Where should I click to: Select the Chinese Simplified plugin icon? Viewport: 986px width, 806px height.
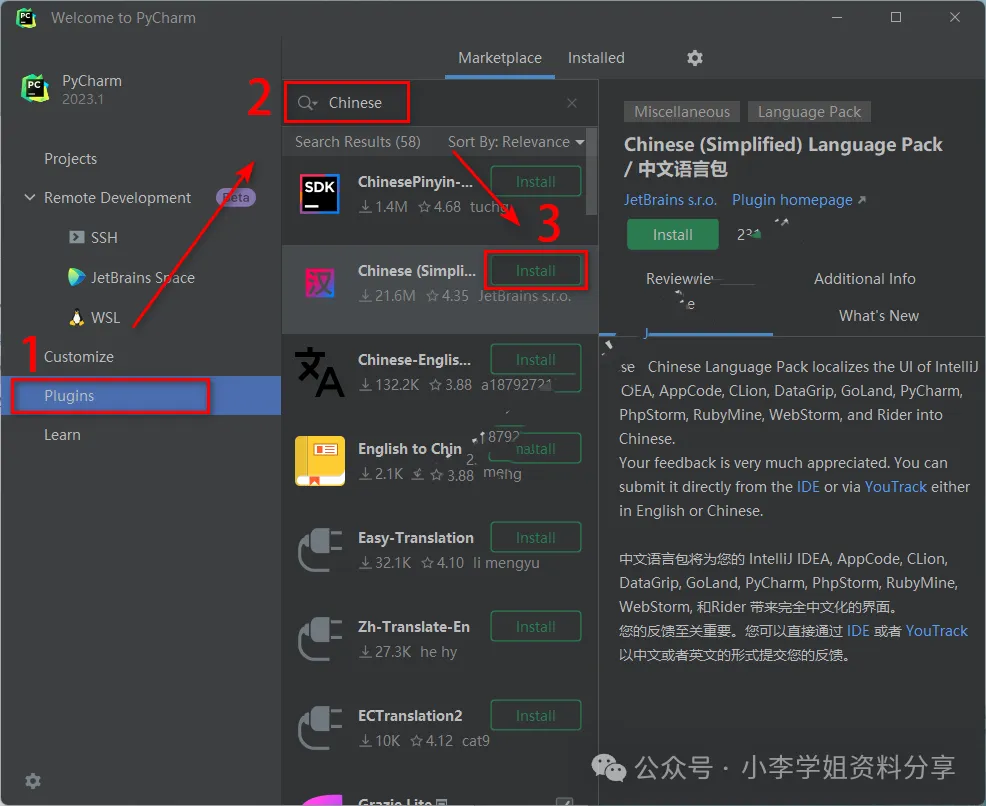pyautogui.click(x=319, y=283)
